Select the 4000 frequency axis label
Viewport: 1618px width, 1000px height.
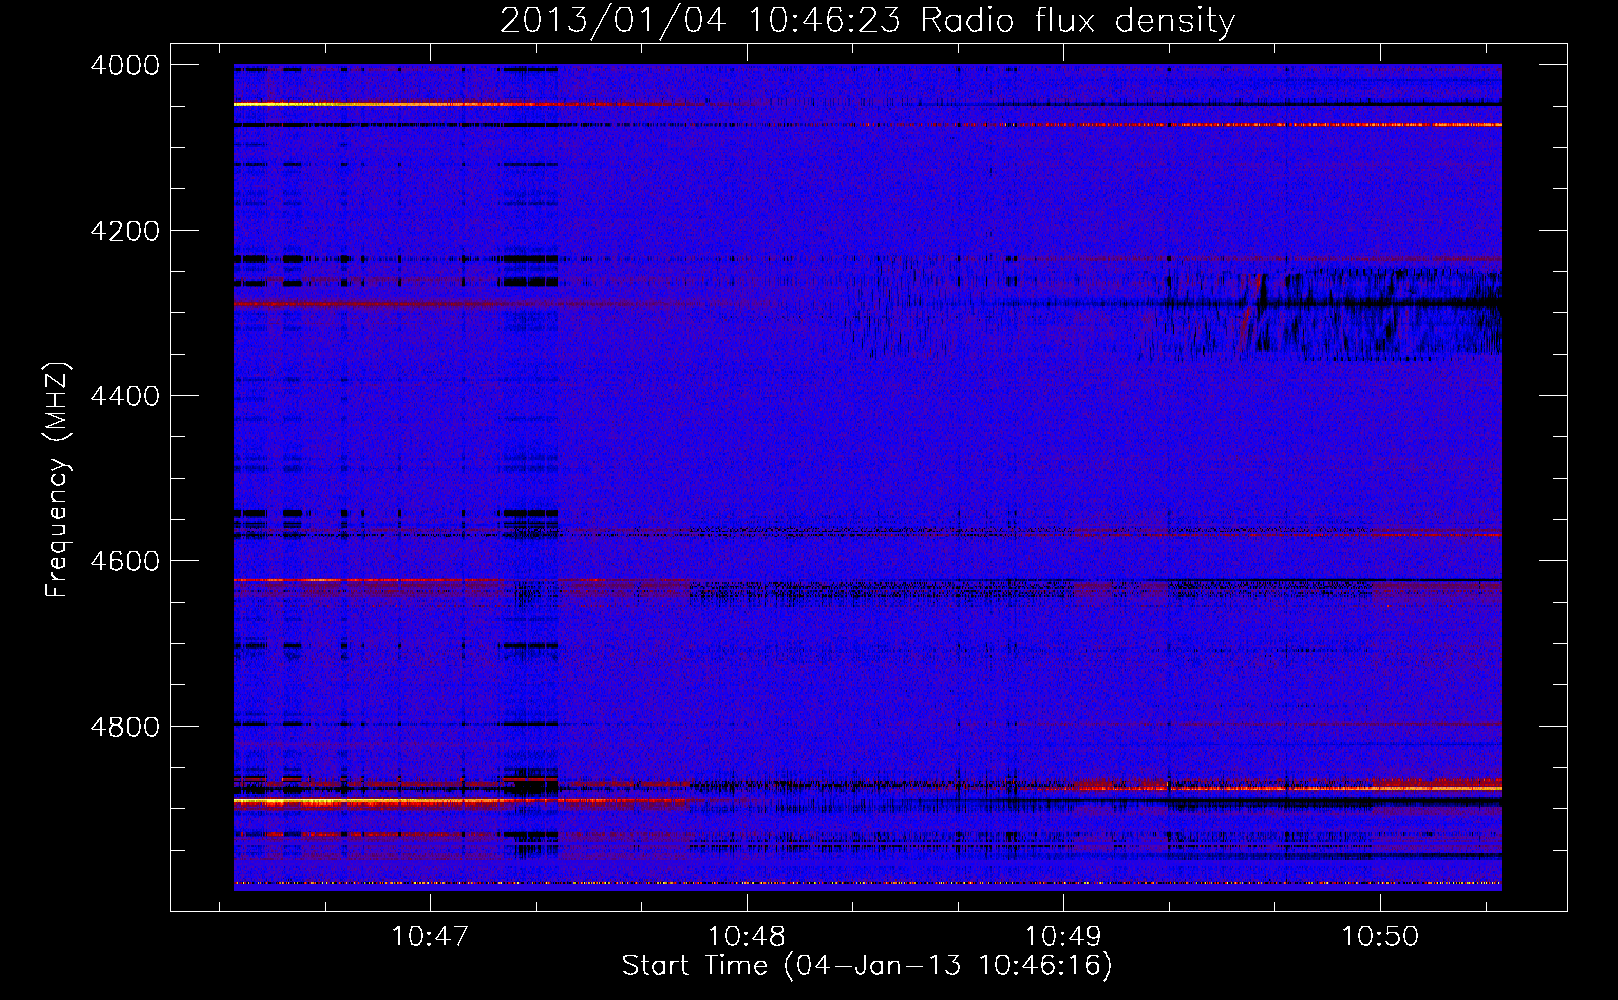tap(125, 65)
